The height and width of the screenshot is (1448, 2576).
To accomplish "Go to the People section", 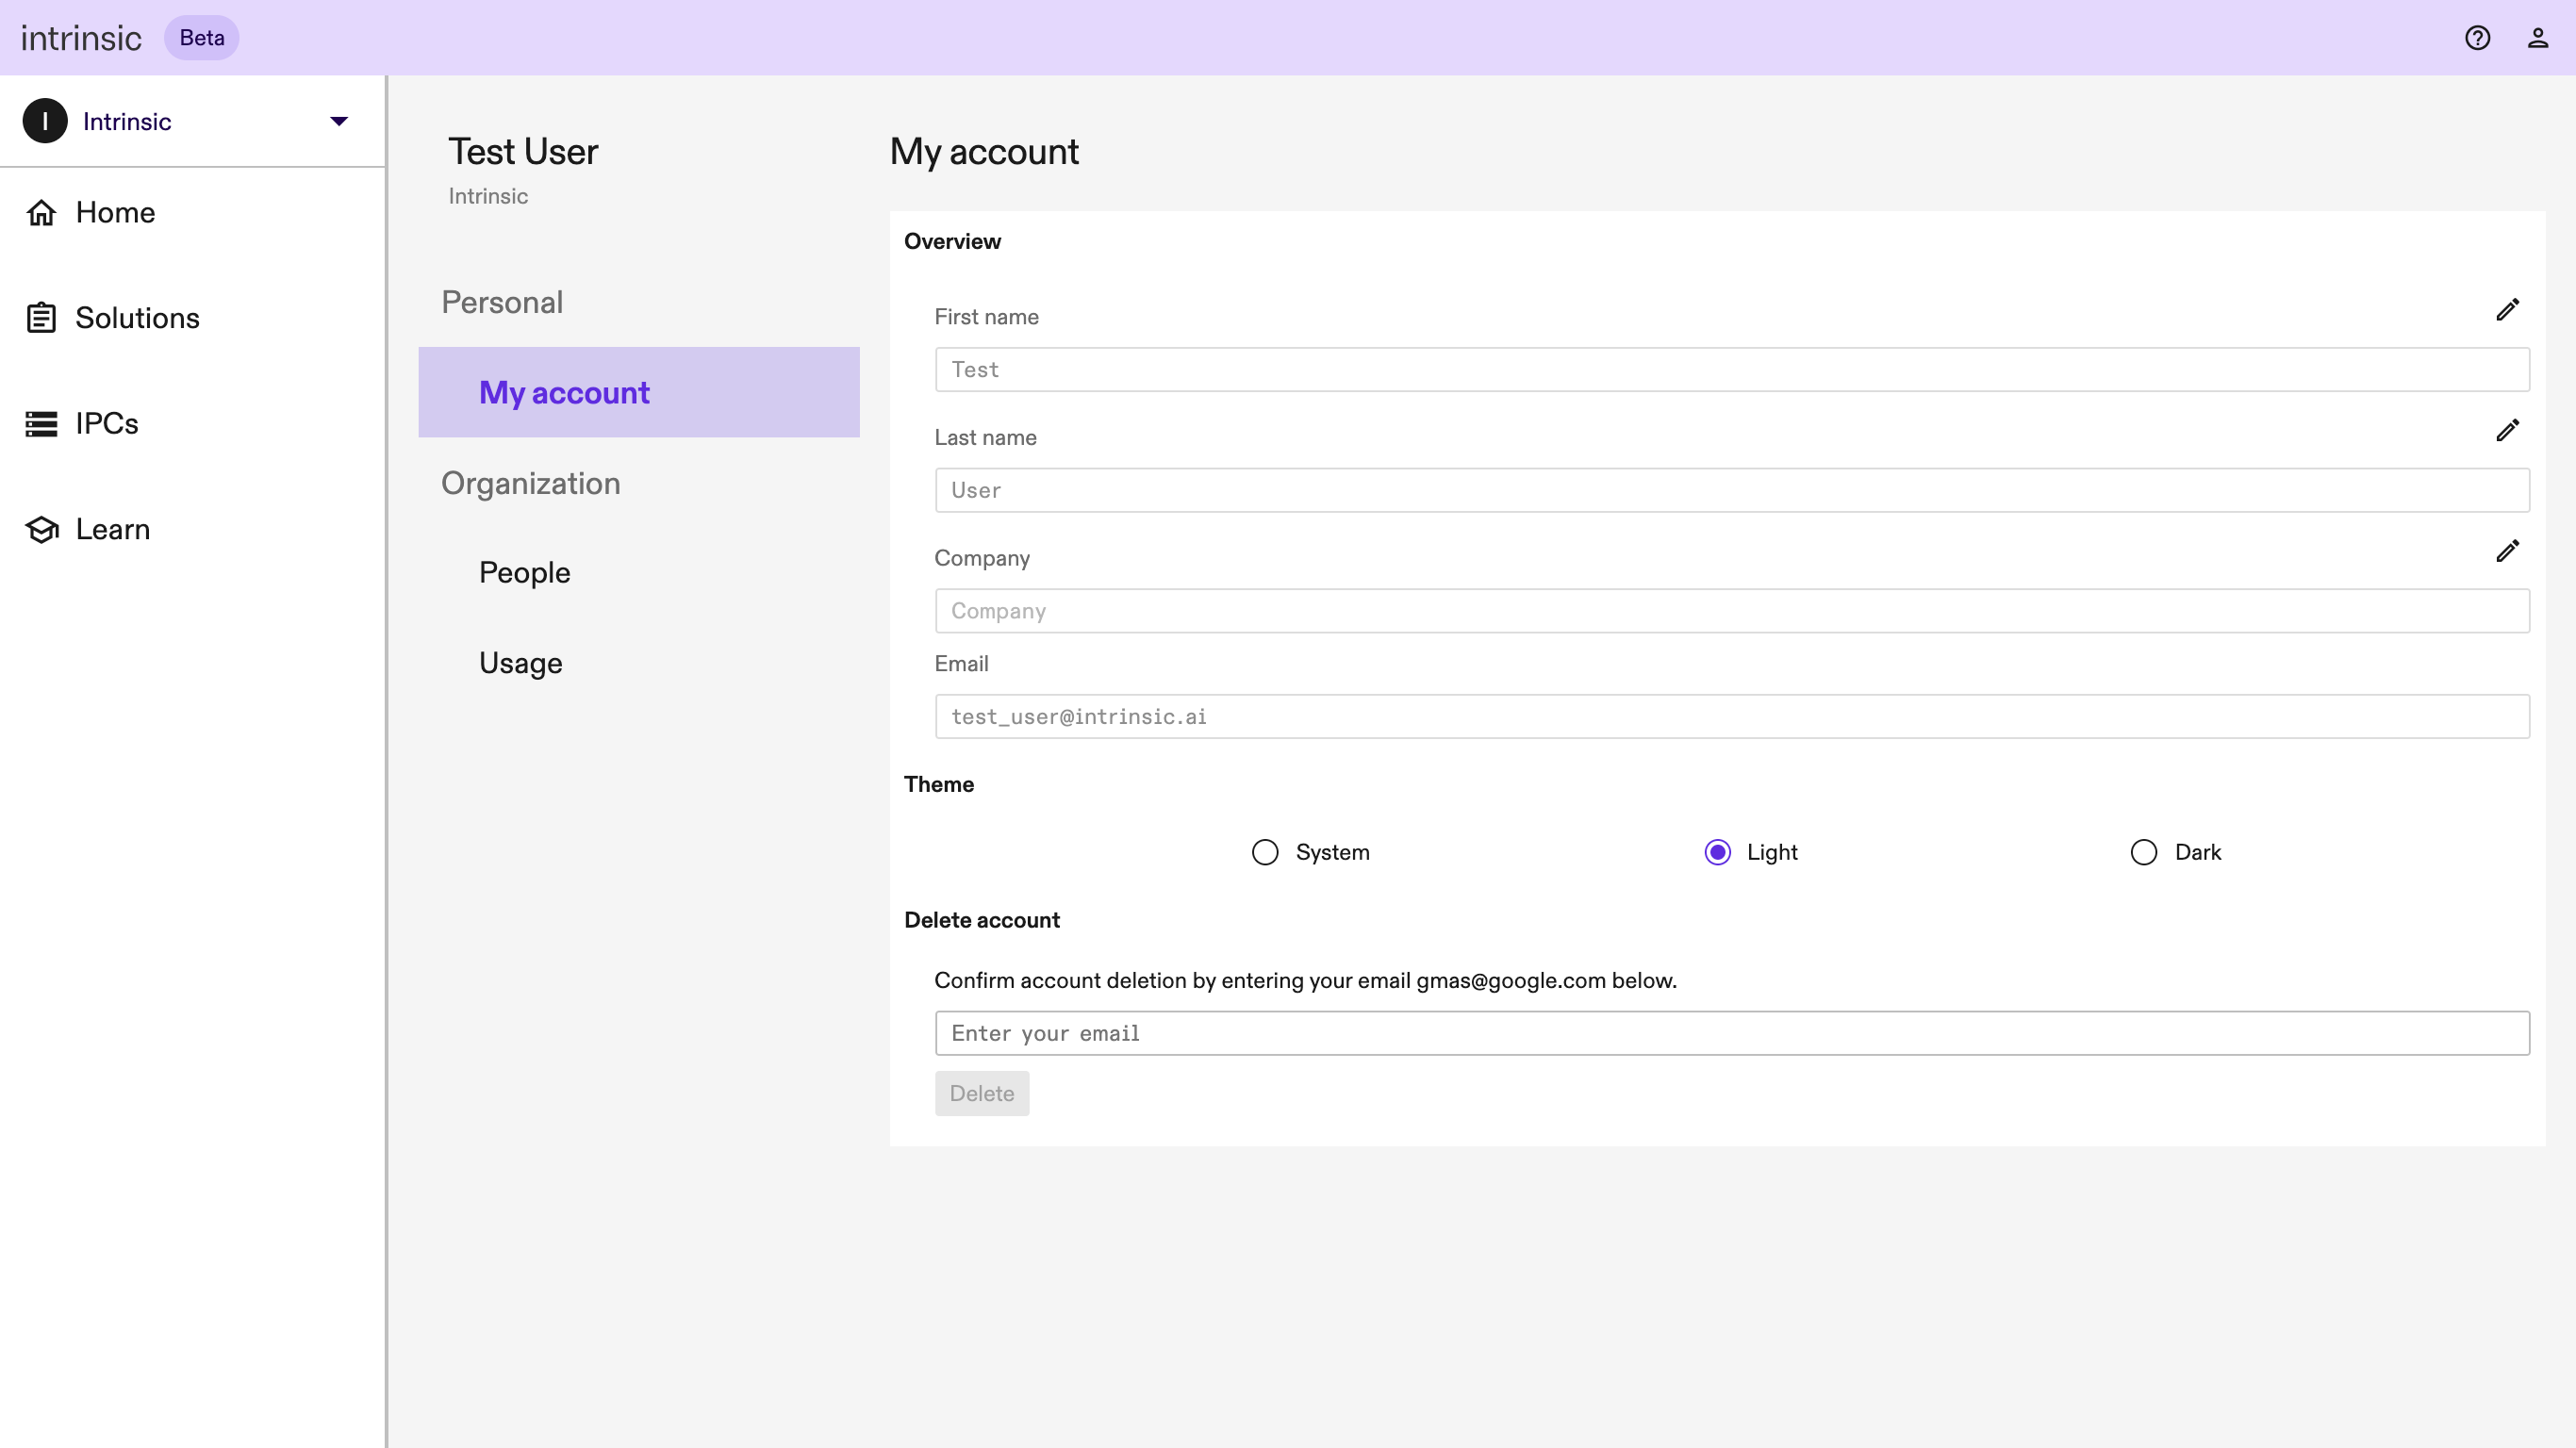I will point(524,573).
